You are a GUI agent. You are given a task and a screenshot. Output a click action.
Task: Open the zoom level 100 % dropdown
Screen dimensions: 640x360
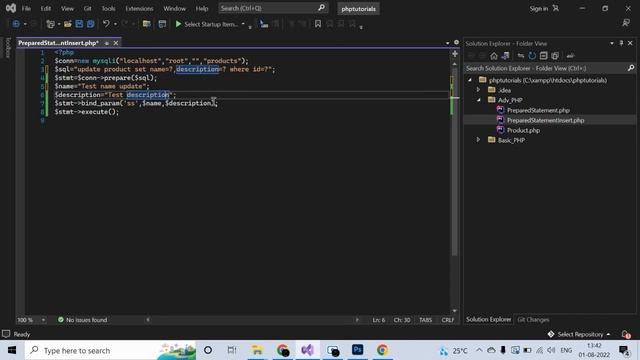point(43,320)
